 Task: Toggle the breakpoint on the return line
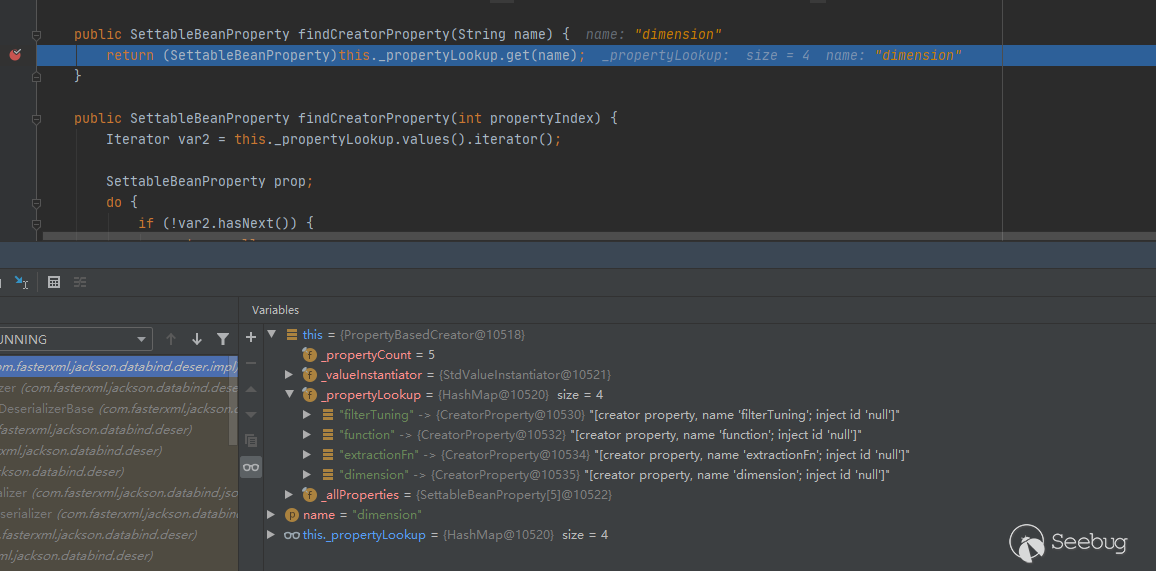15,56
